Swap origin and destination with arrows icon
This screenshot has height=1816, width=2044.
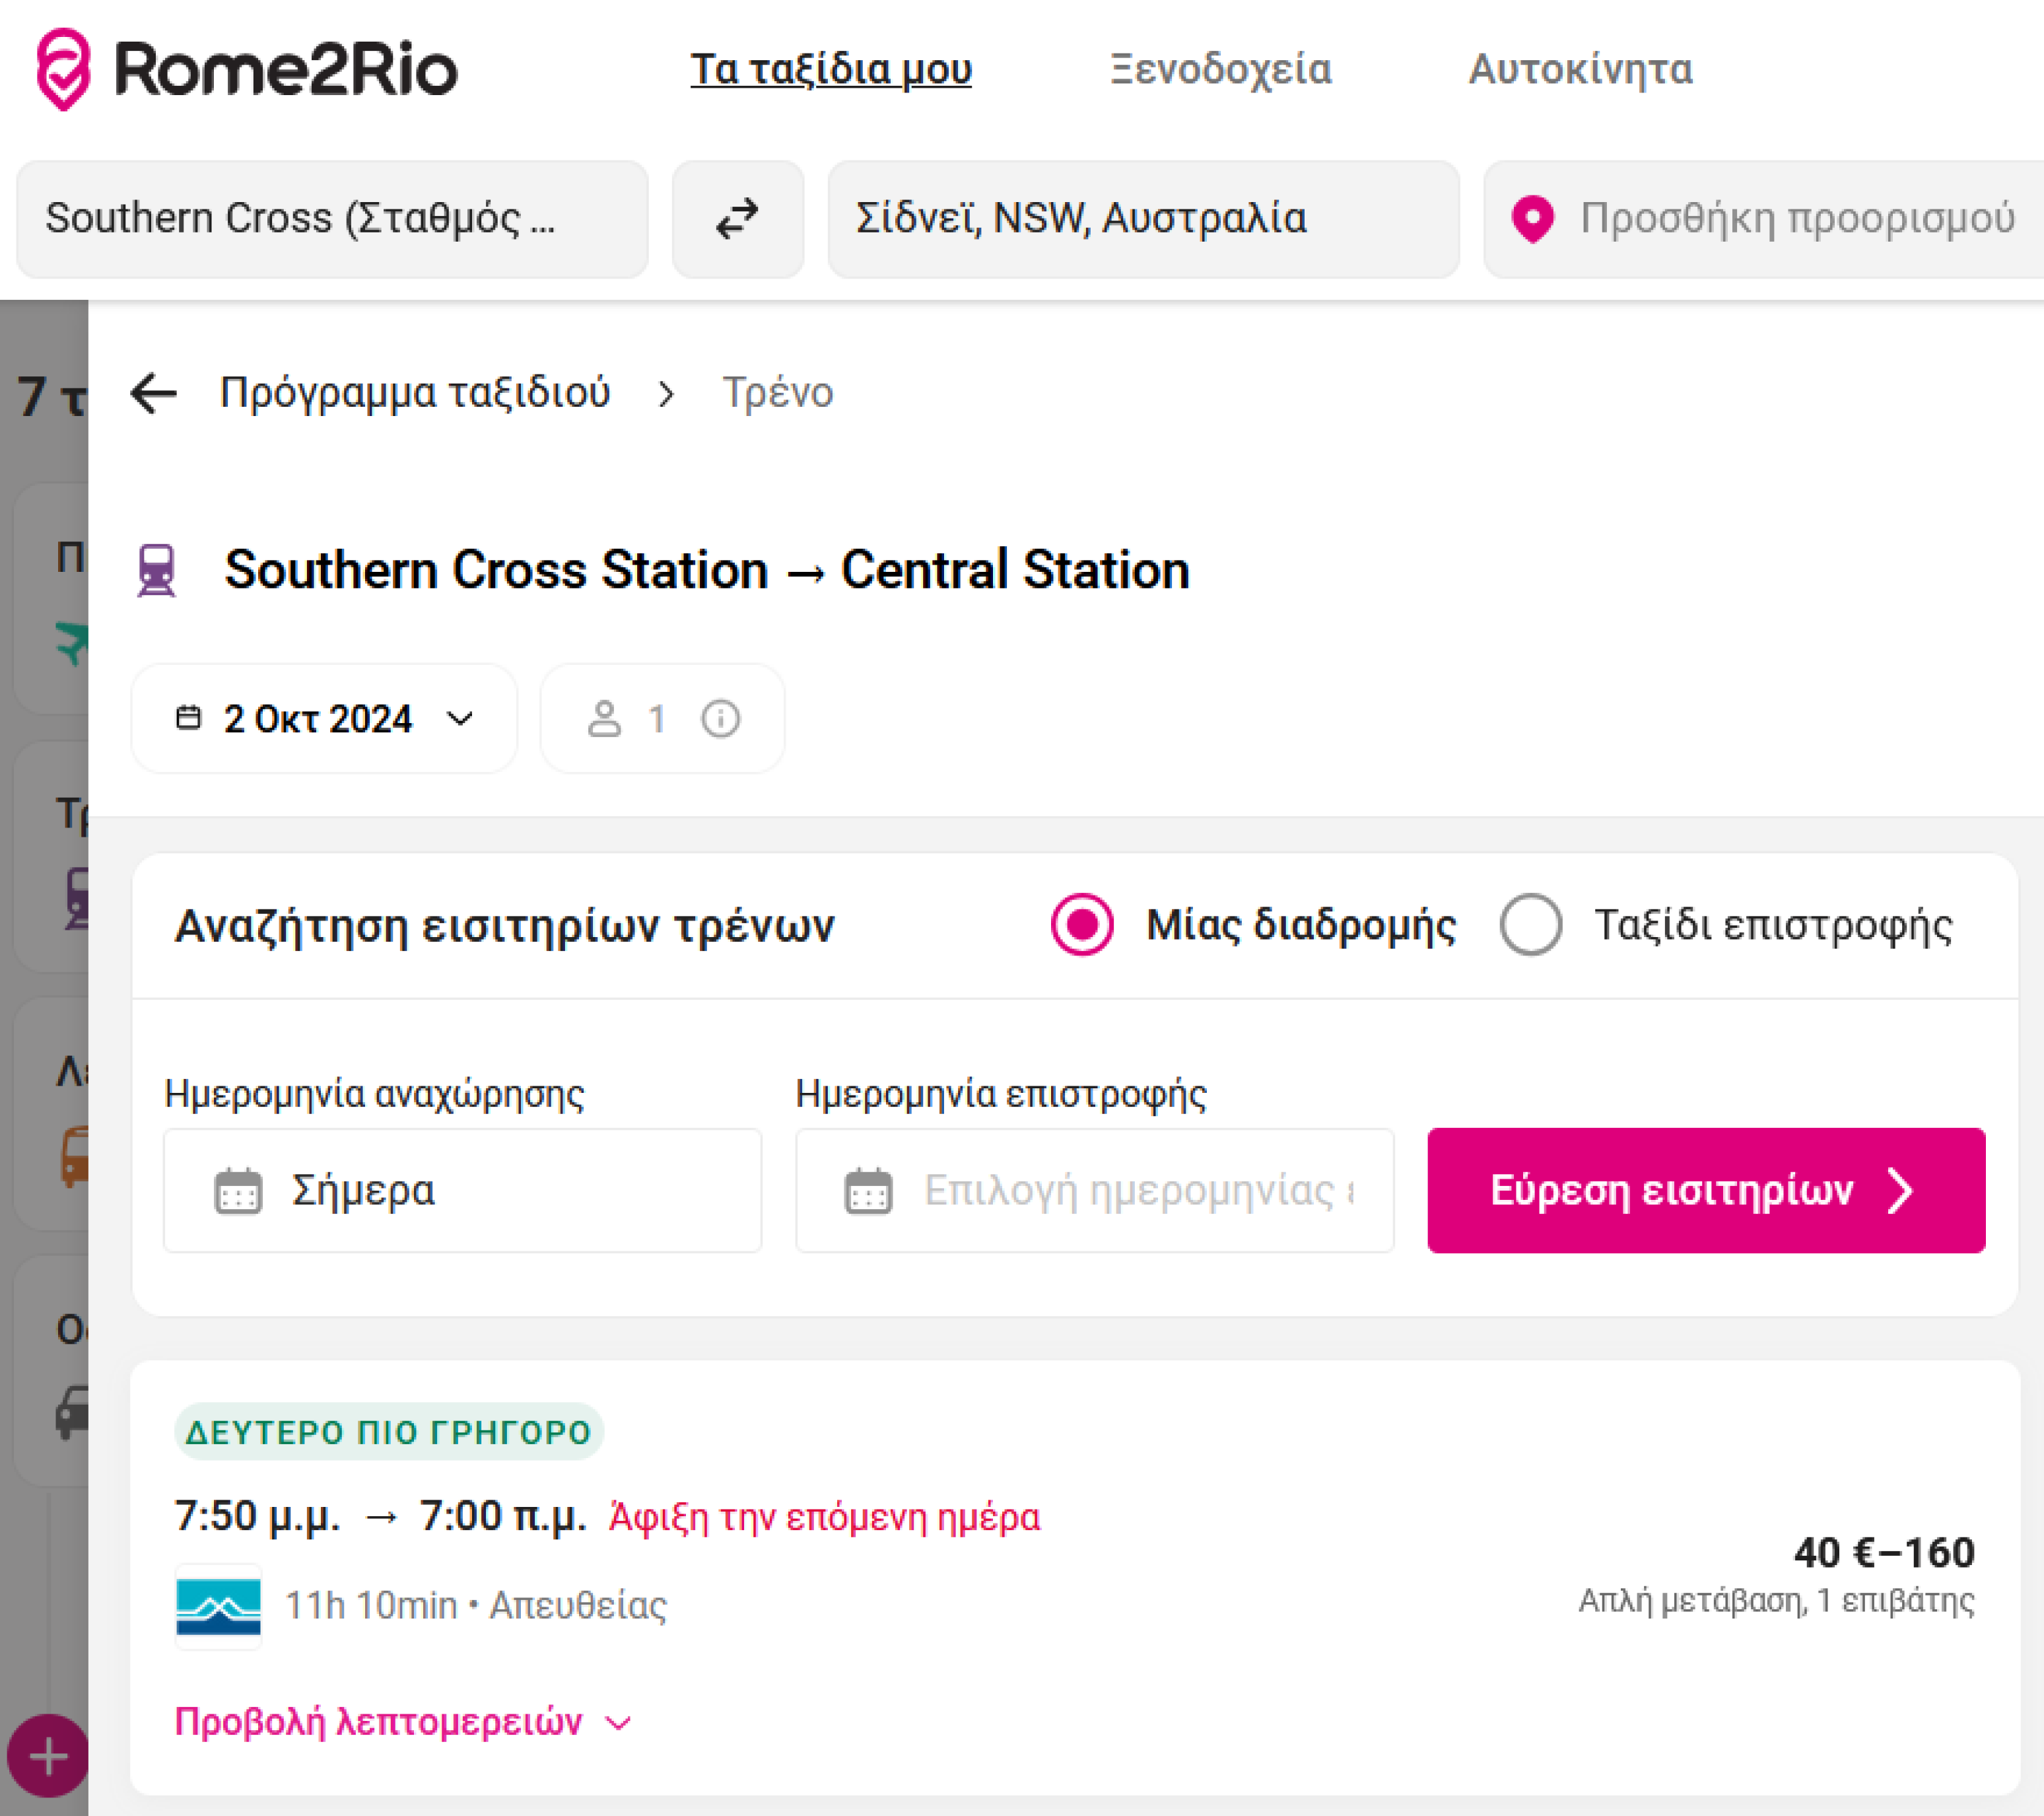[x=738, y=219]
